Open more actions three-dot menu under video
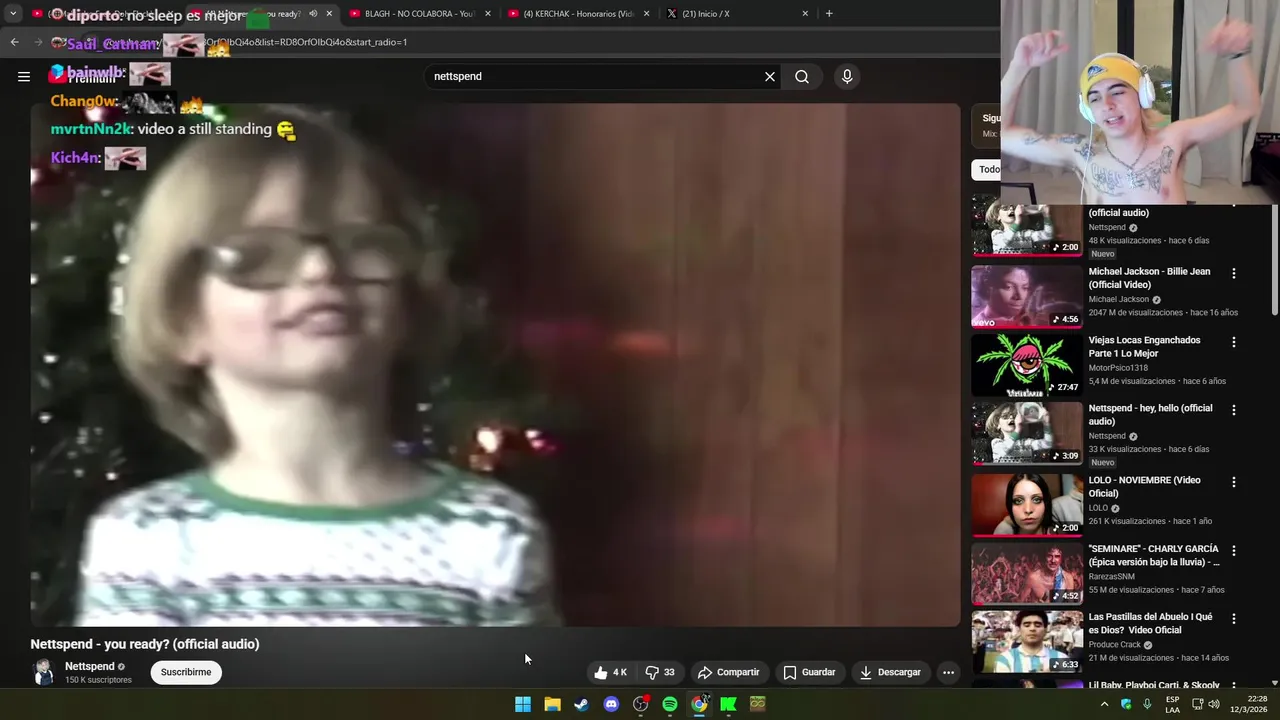Screen dimensions: 1280x720 948,672
